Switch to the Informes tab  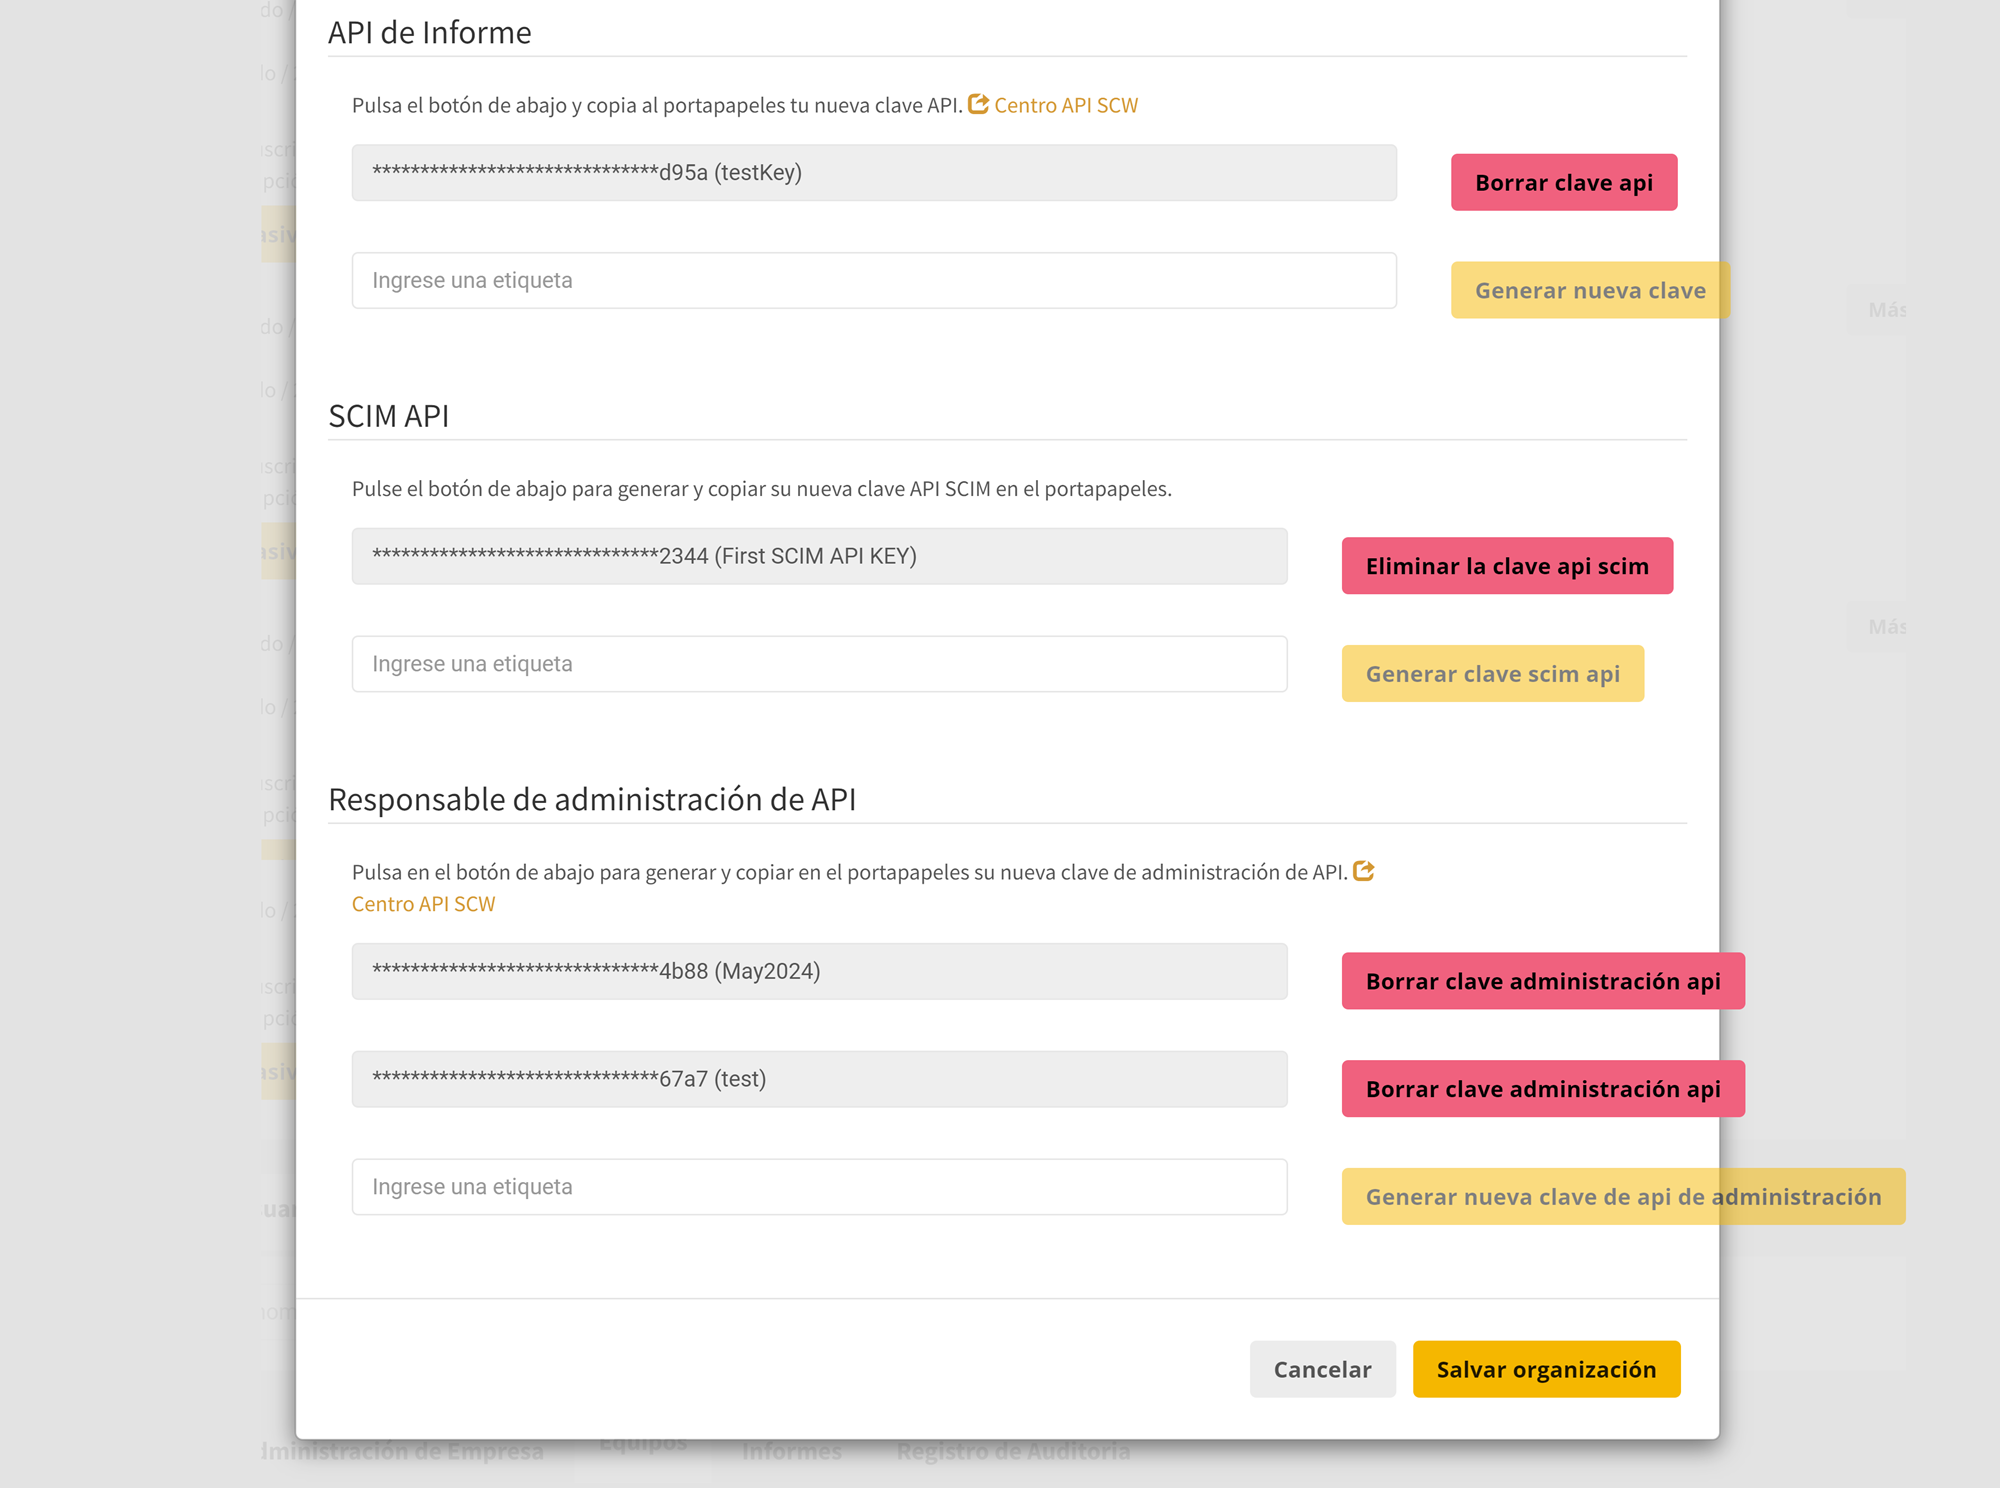point(791,1451)
